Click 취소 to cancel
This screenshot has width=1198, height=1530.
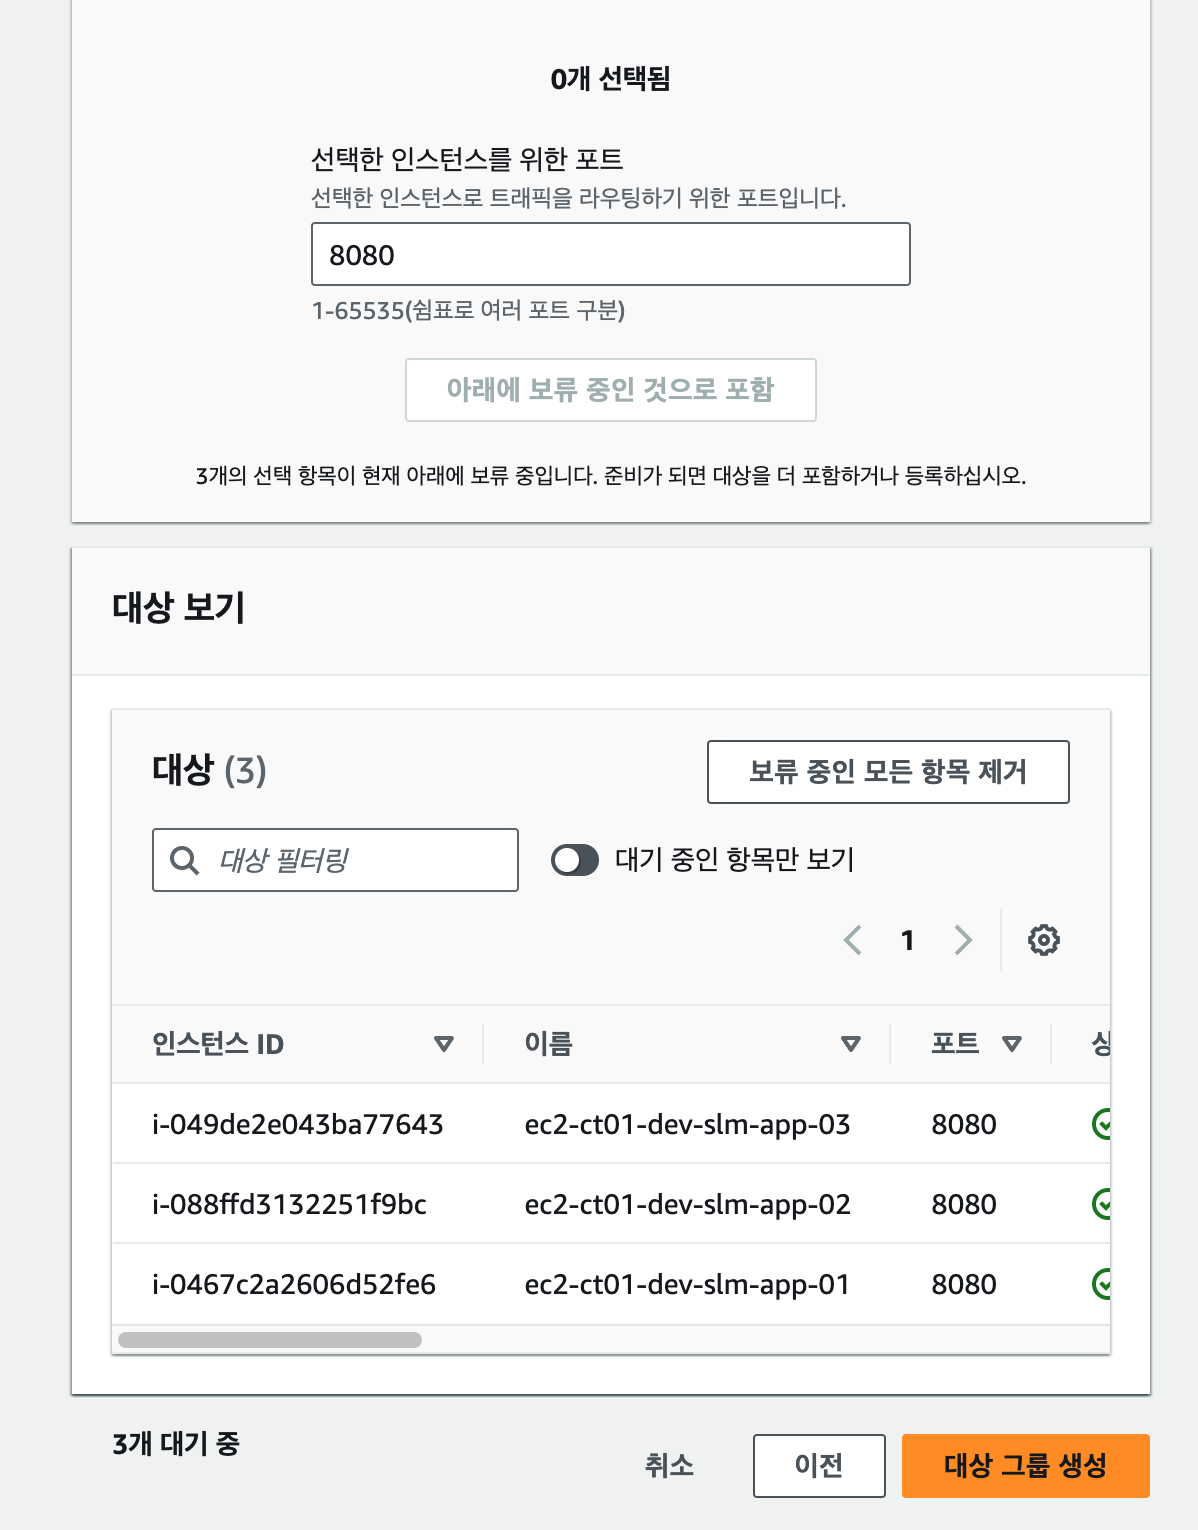[x=669, y=1466]
